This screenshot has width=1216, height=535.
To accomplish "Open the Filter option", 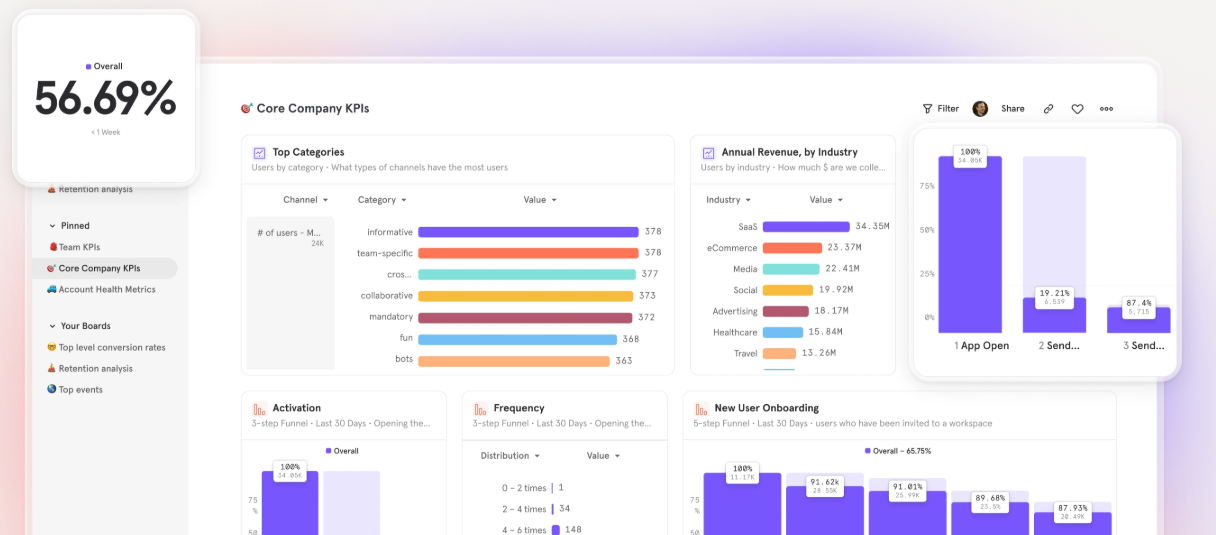I will point(940,109).
